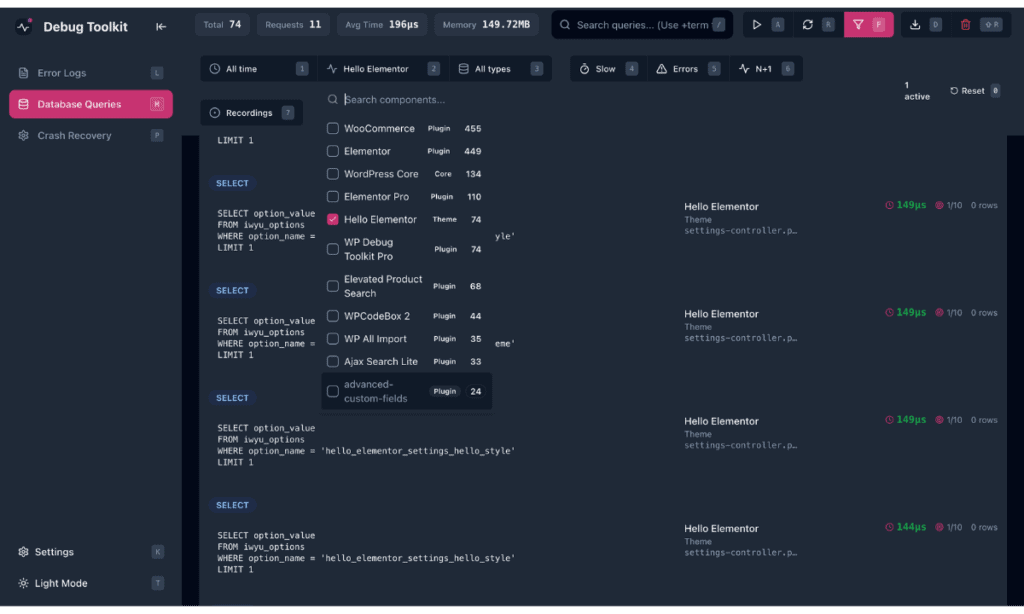Open Settings in the sidebar
Screen dimensions: 1024x614
pyautogui.click(x=91, y=552)
